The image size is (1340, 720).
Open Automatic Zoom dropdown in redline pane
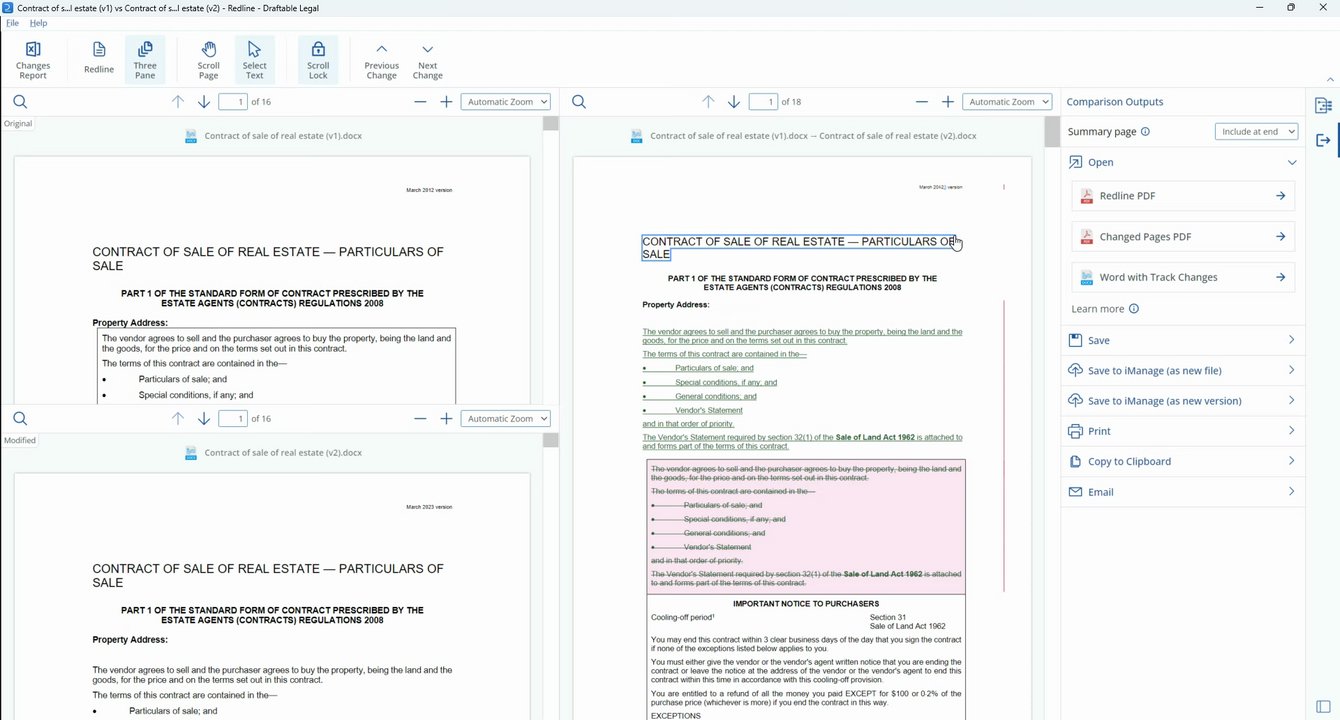[1008, 102]
